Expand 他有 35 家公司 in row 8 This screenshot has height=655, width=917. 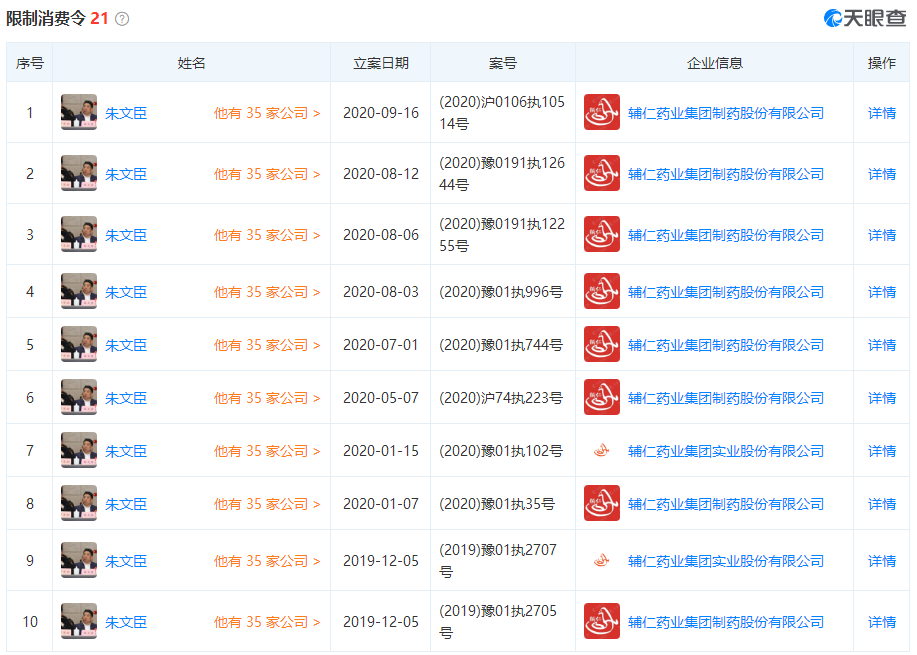(x=267, y=504)
